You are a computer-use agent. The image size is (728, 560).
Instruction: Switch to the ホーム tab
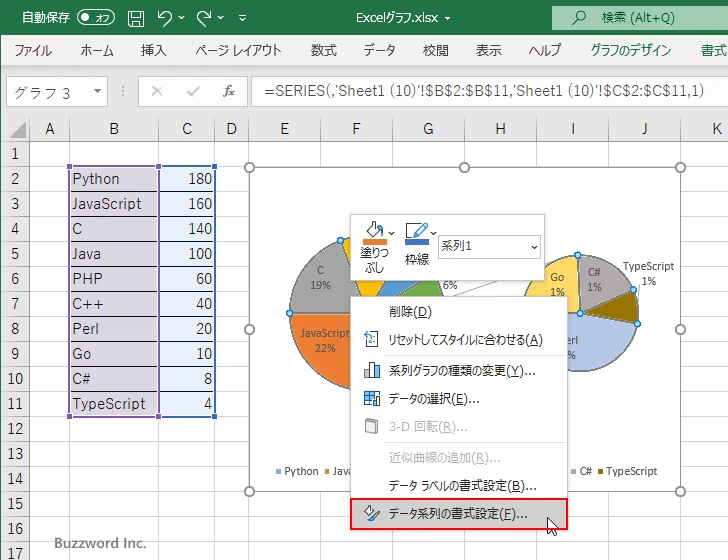[x=97, y=50]
